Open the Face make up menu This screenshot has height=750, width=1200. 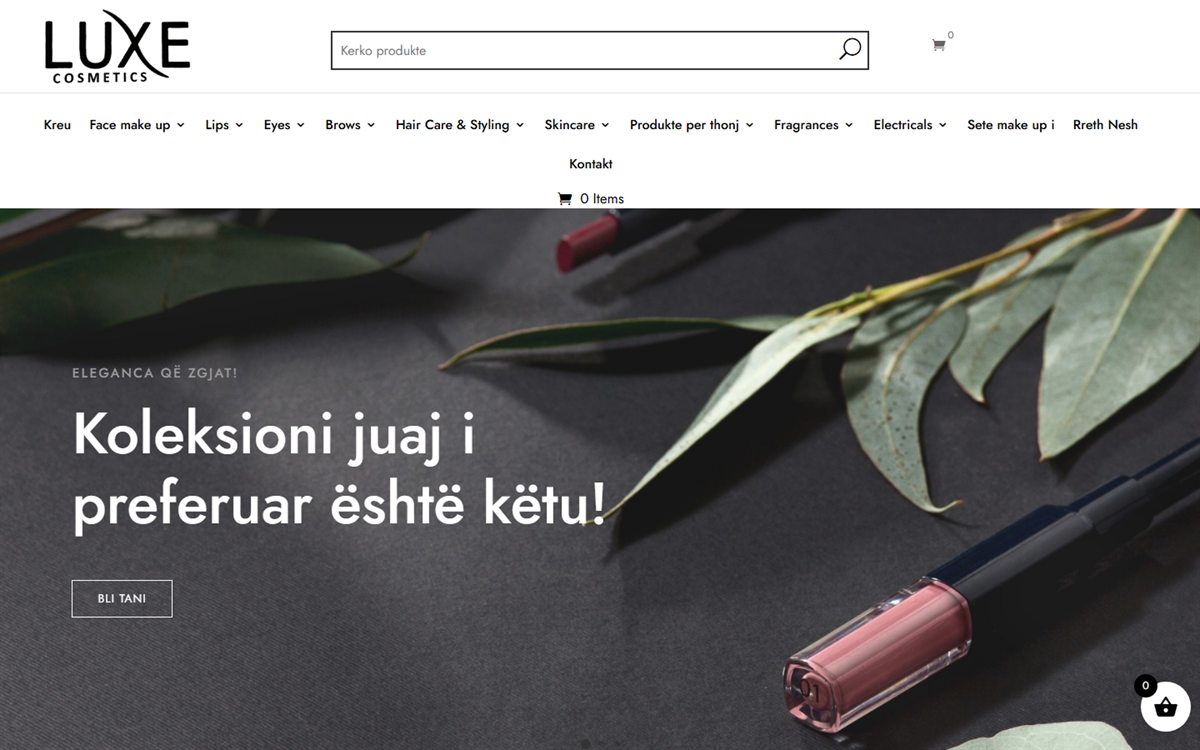point(130,125)
